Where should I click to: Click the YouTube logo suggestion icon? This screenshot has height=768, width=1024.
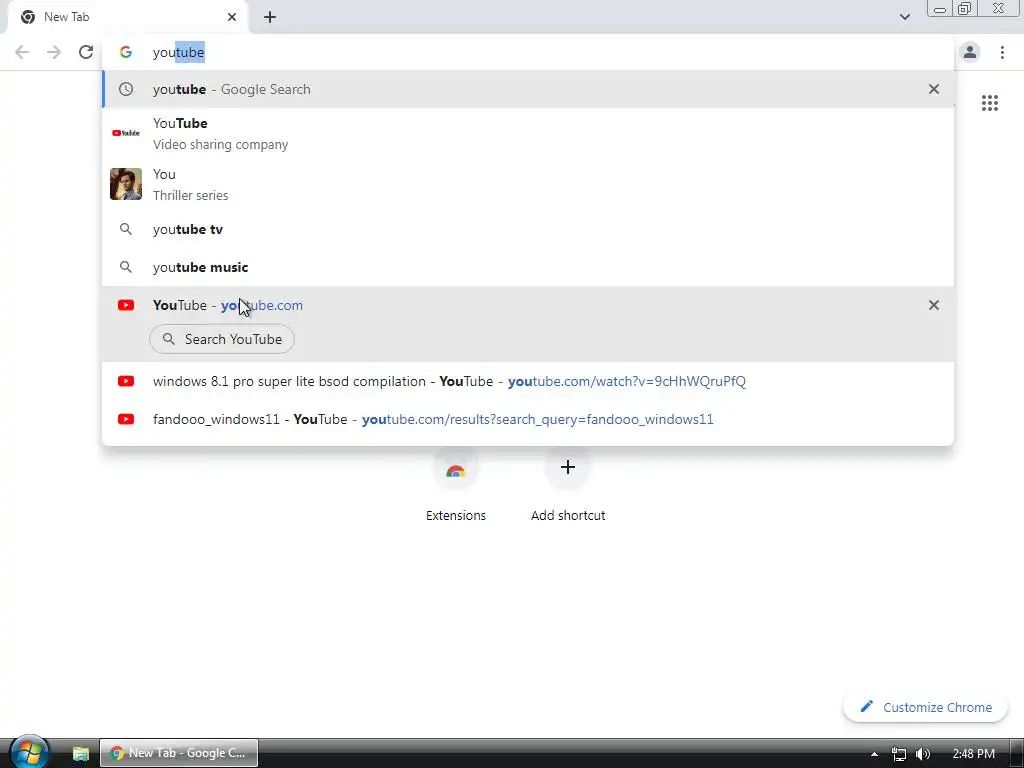126,133
